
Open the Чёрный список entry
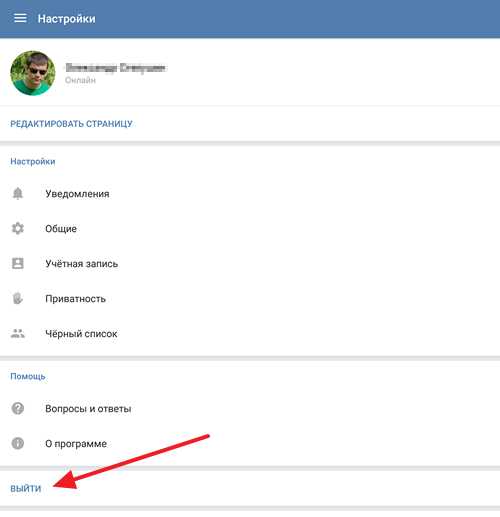click(250, 334)
